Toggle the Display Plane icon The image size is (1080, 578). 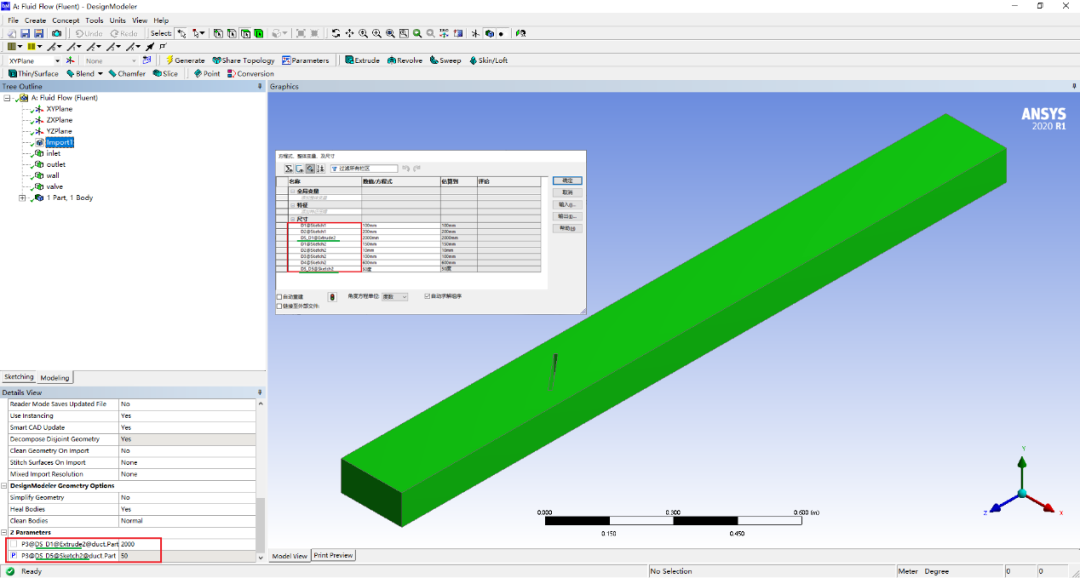[475, 33]
